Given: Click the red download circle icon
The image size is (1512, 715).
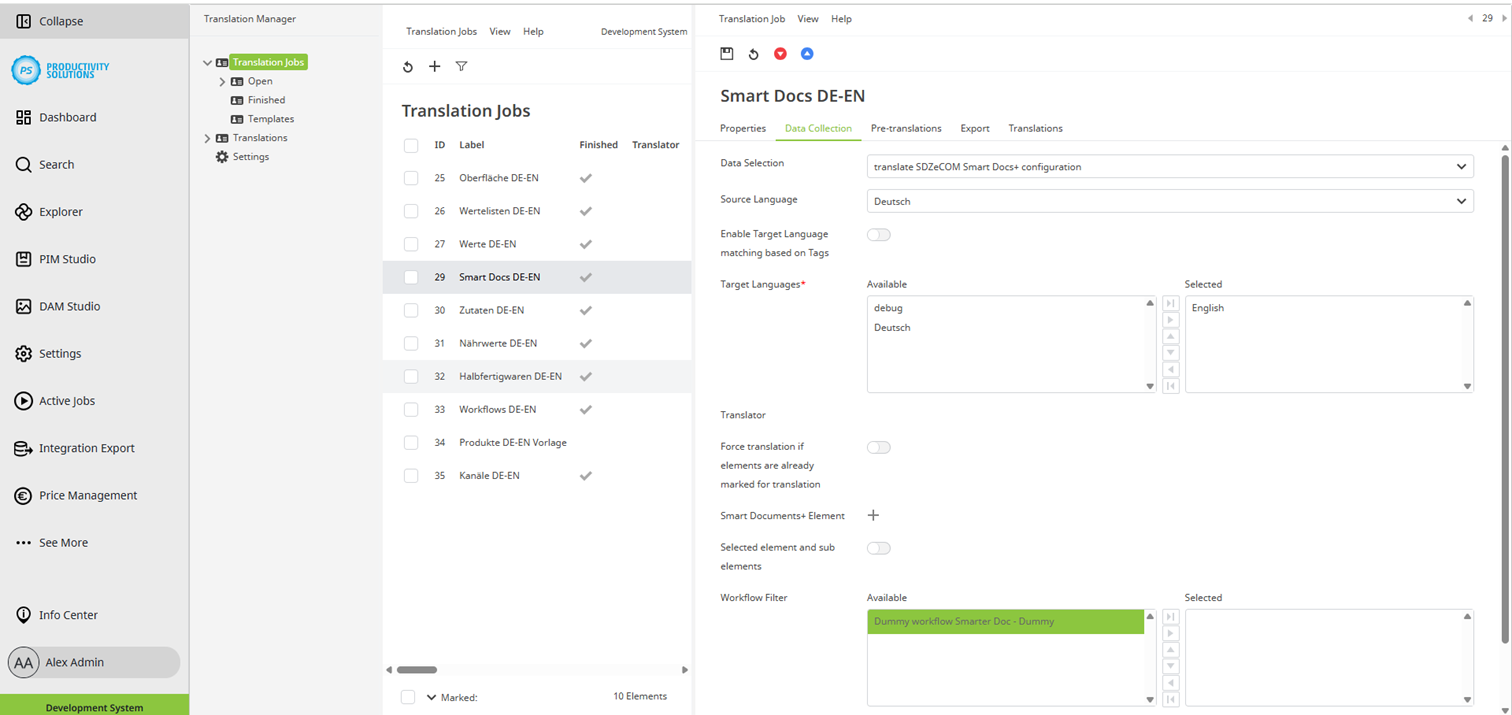Looking at the screenshot, I should (x=780, y=53).
